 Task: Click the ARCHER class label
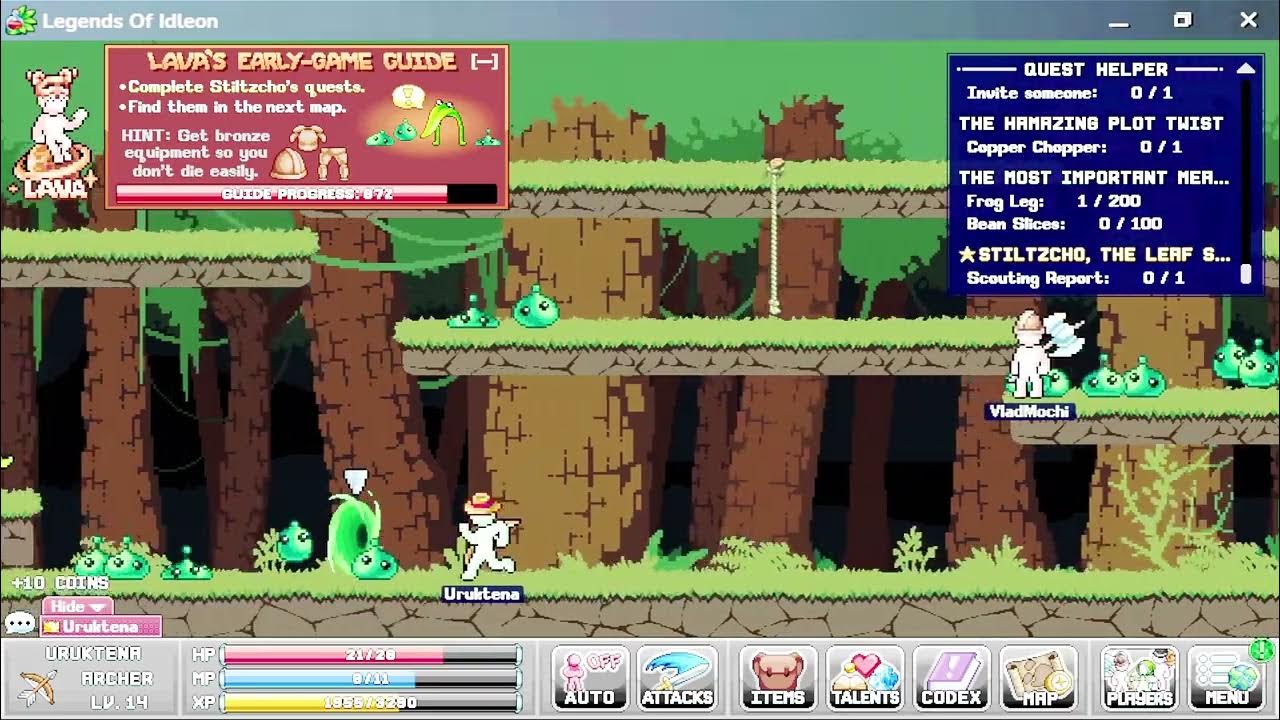click(x=117, y=679)
